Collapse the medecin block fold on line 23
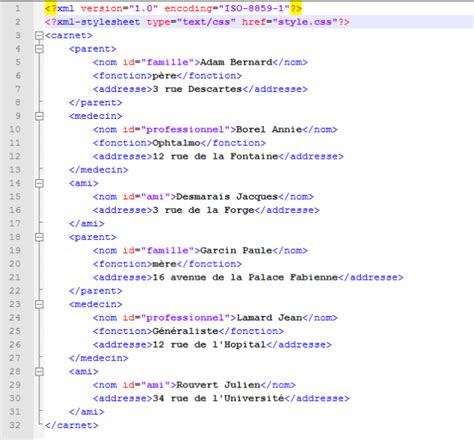 pos(39,304)
